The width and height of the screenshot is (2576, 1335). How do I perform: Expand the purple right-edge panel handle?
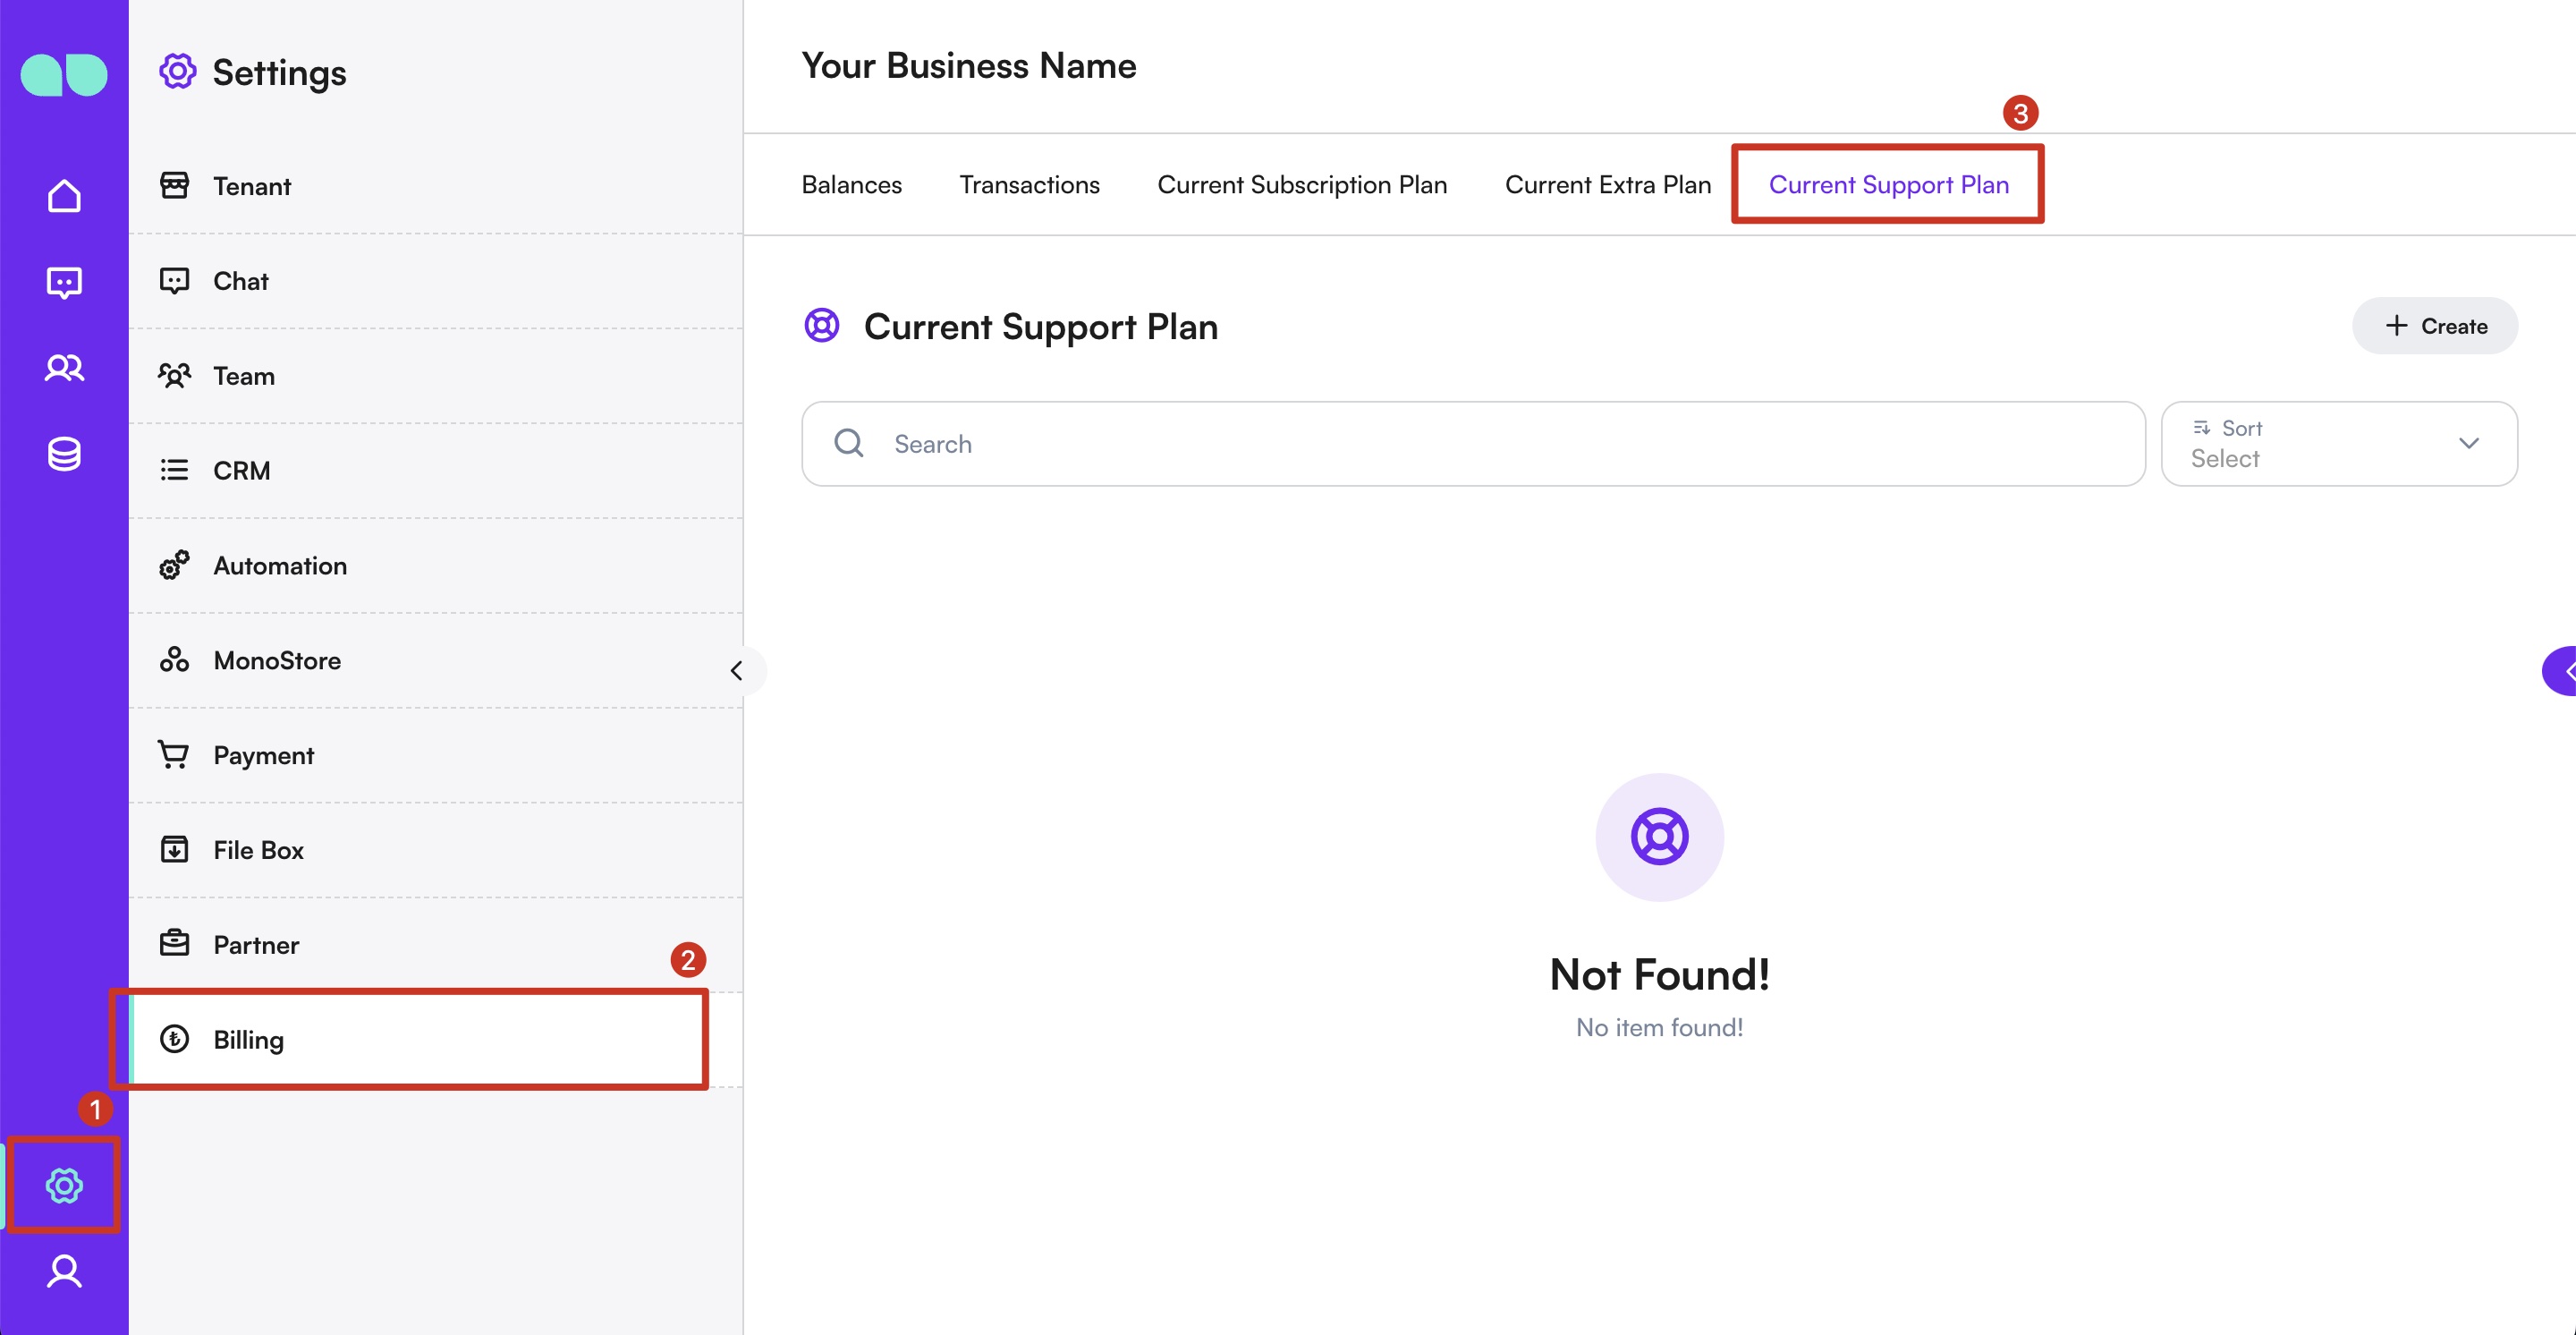tap(2562, 671)
